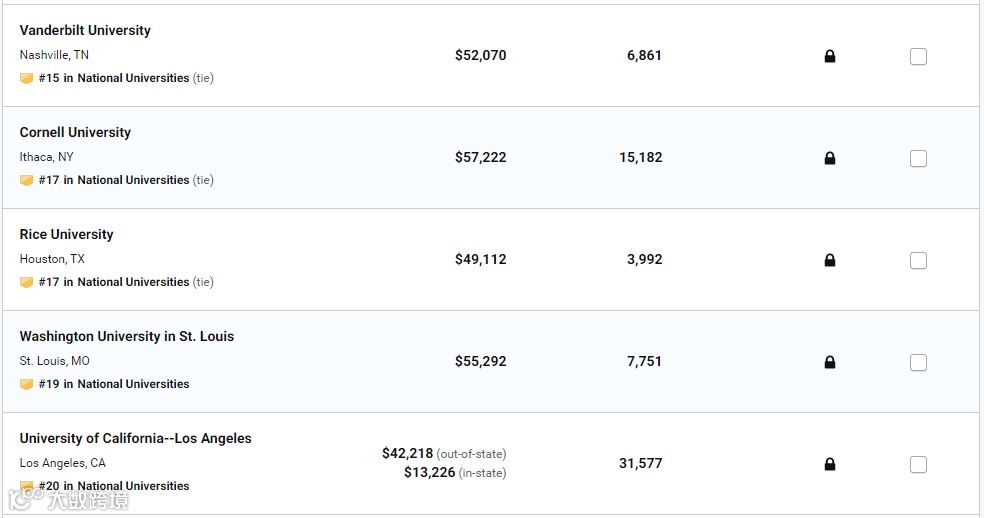Screen dimensions: 984x518
Task: View University of California--Los Angeles profile
Action: 135,438
